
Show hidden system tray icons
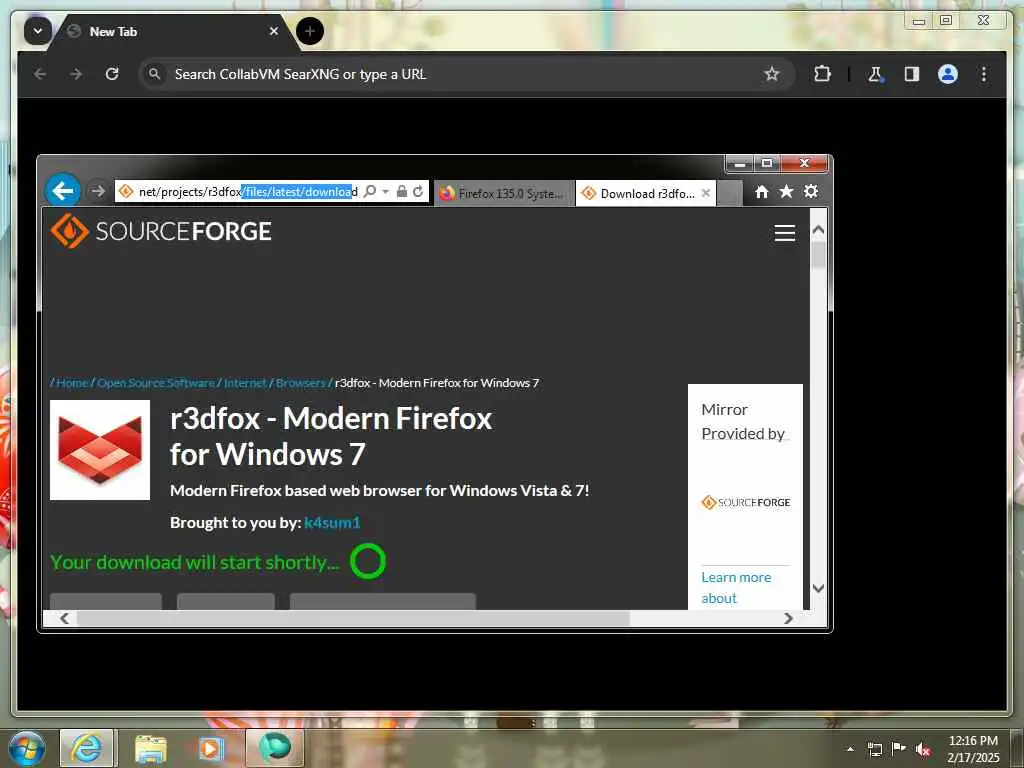coord(850,749)
